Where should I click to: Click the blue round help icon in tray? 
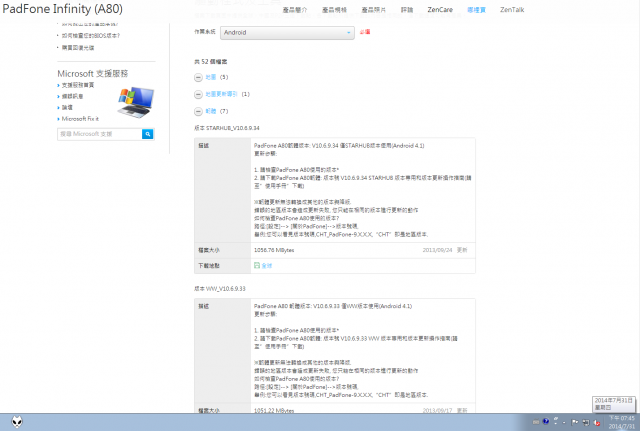(x=546, y=422)
